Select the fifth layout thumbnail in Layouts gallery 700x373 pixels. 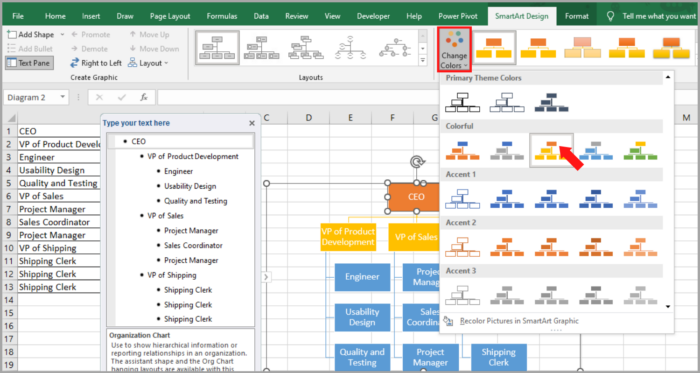point(395,48)
